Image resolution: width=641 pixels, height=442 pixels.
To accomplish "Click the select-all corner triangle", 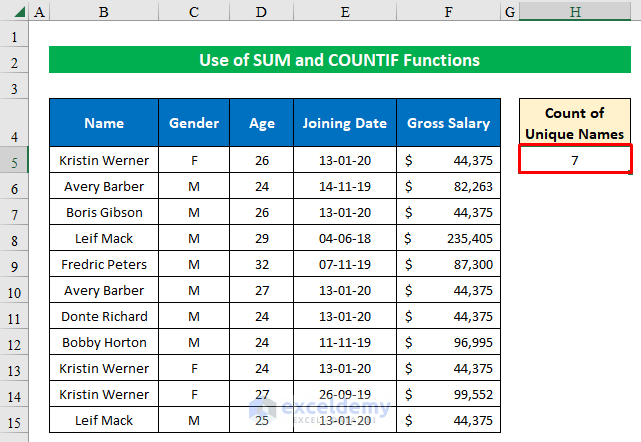I will (14, 12).
